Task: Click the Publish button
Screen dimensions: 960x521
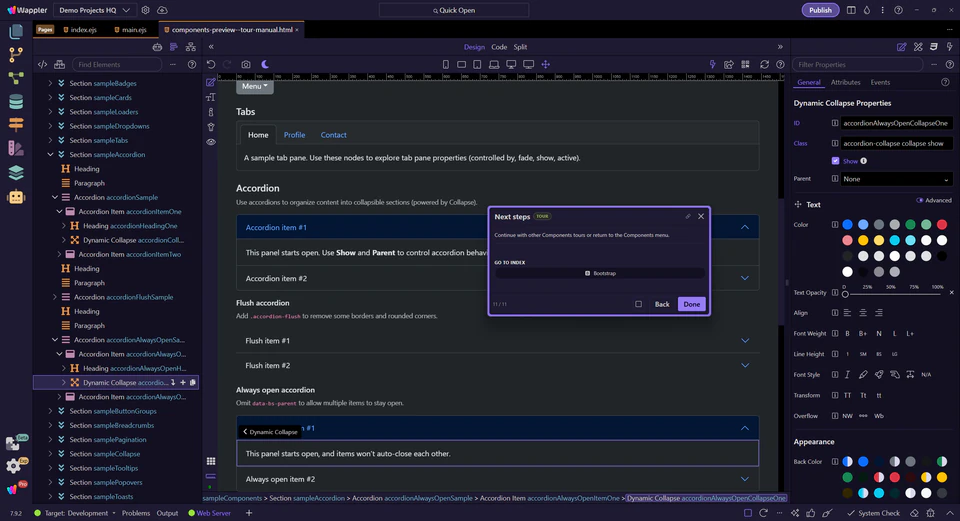Action: click(820, 10)
